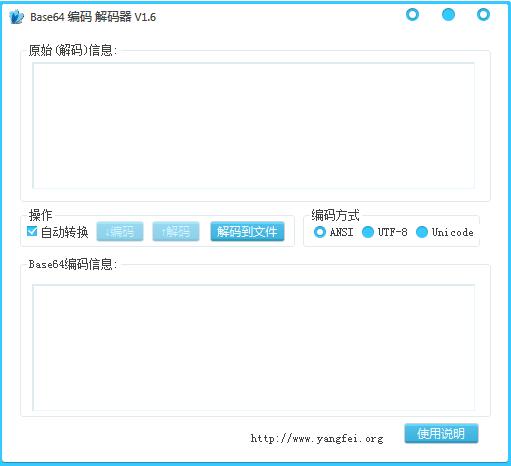Click the 编码方式 group label
511x466 pixels.
pyautogui.click(x=335, y=215)
